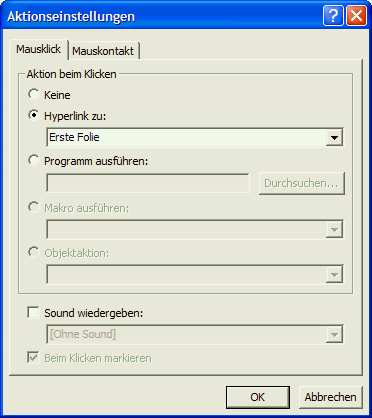Select the Programm ausführen radio button
Viewport: 372px width, 418px height.
tap(33, 161)
